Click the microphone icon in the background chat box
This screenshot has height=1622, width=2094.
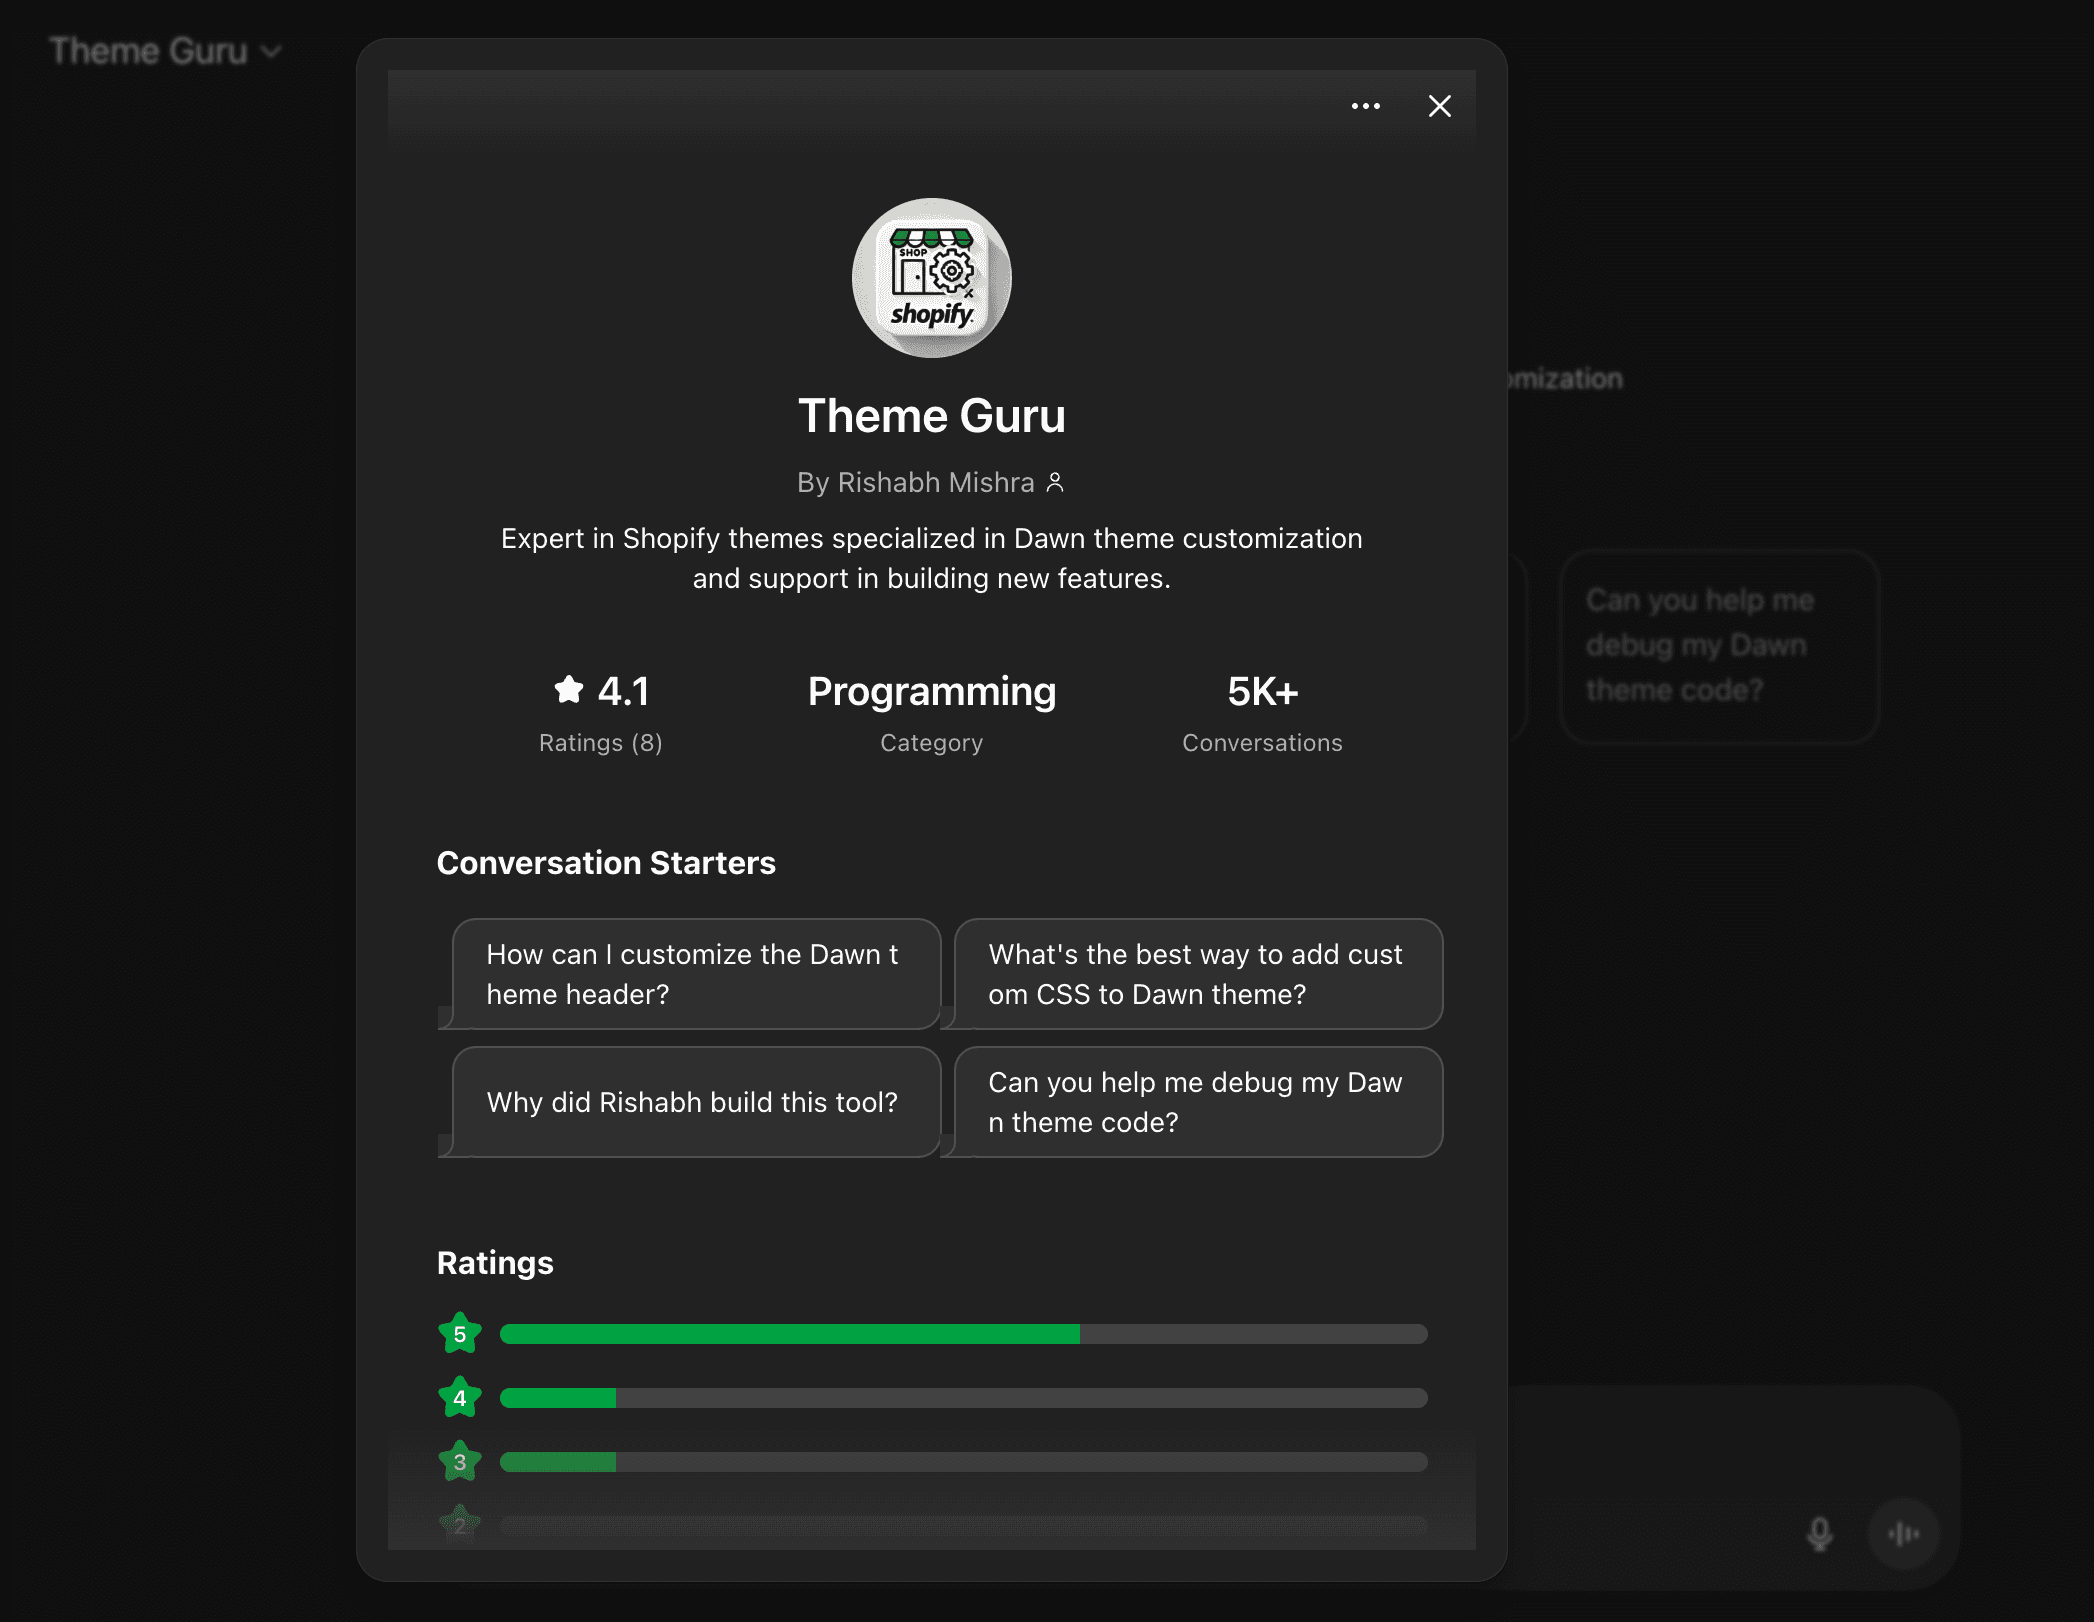tap(1820, 1533)
